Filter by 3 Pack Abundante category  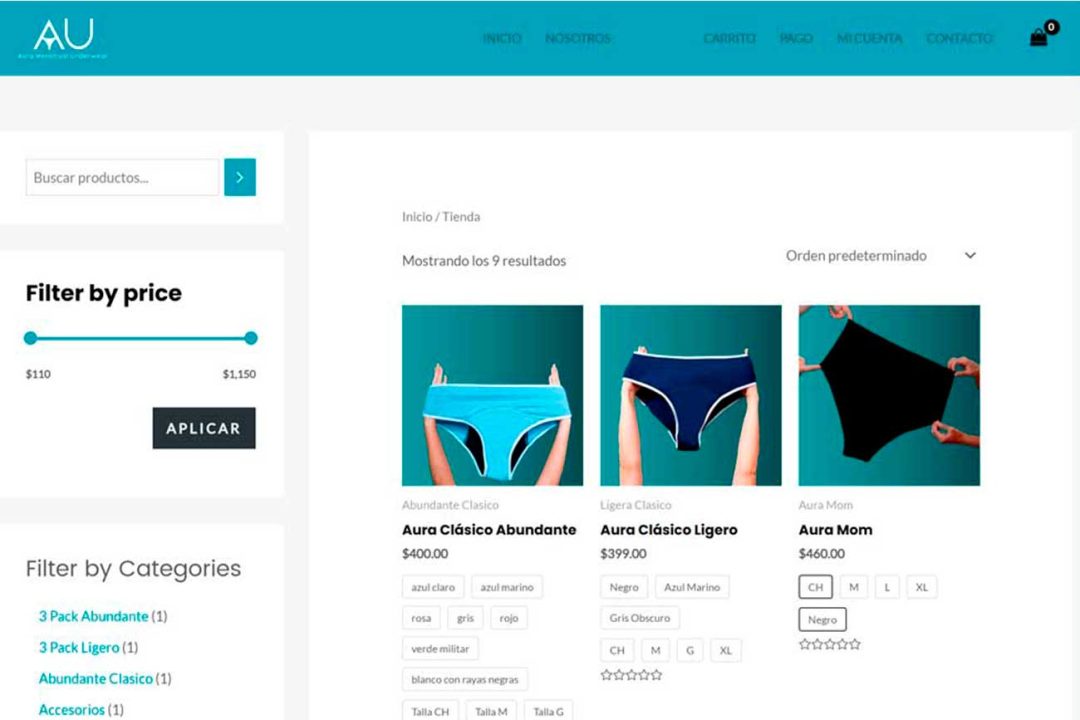click(x=94, y=616)
